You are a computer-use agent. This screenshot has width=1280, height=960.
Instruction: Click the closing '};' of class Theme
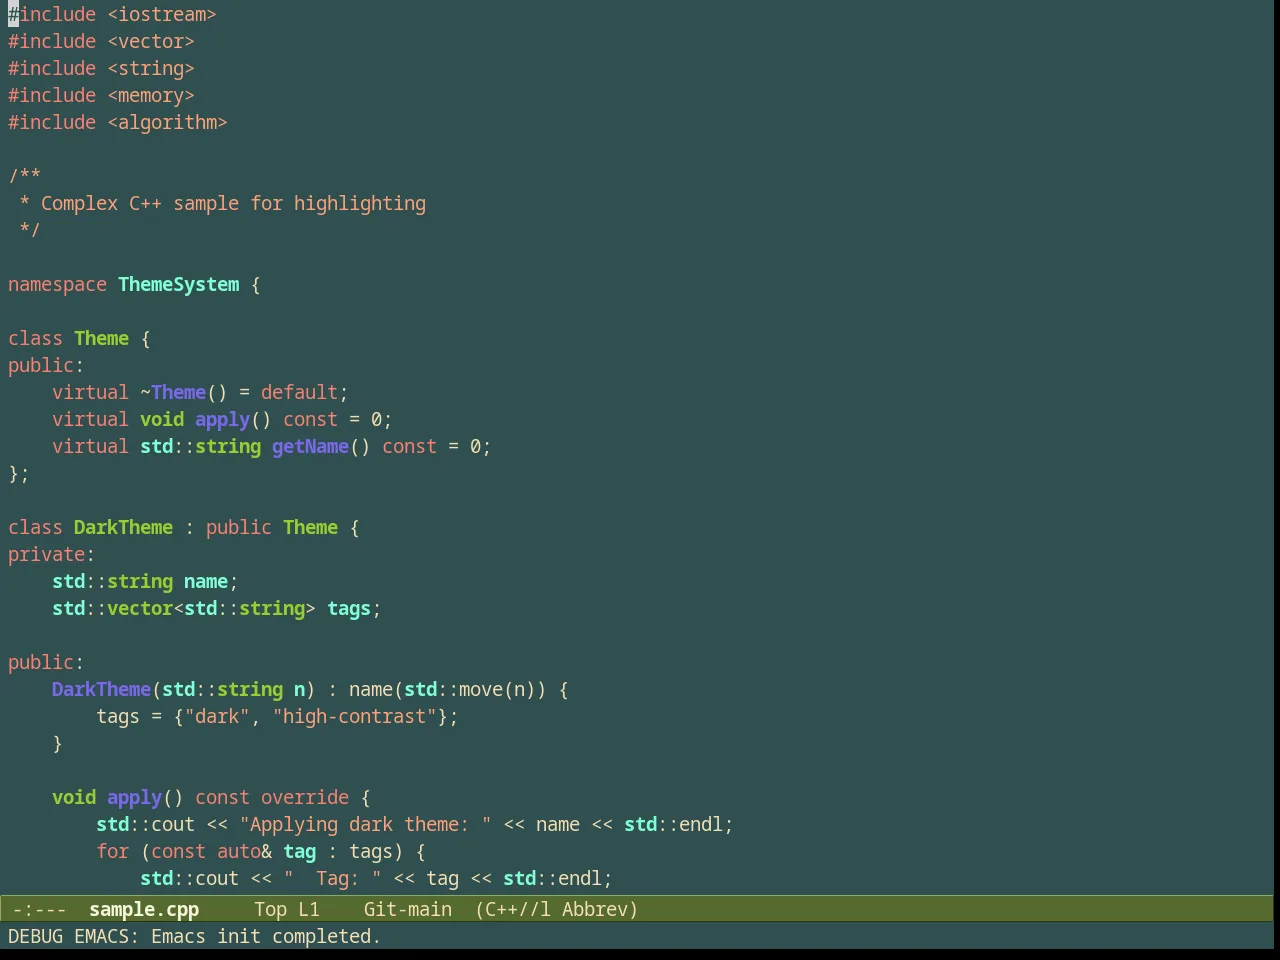19,473
